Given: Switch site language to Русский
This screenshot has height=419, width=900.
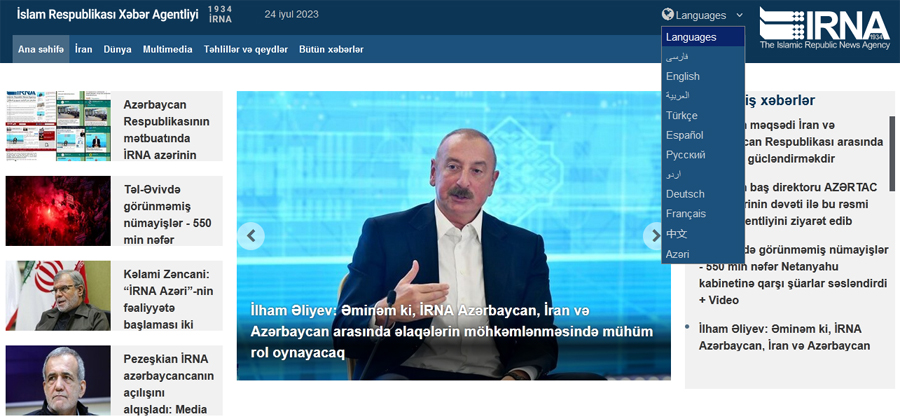Looking at the screenshot, I should point(686,155).
